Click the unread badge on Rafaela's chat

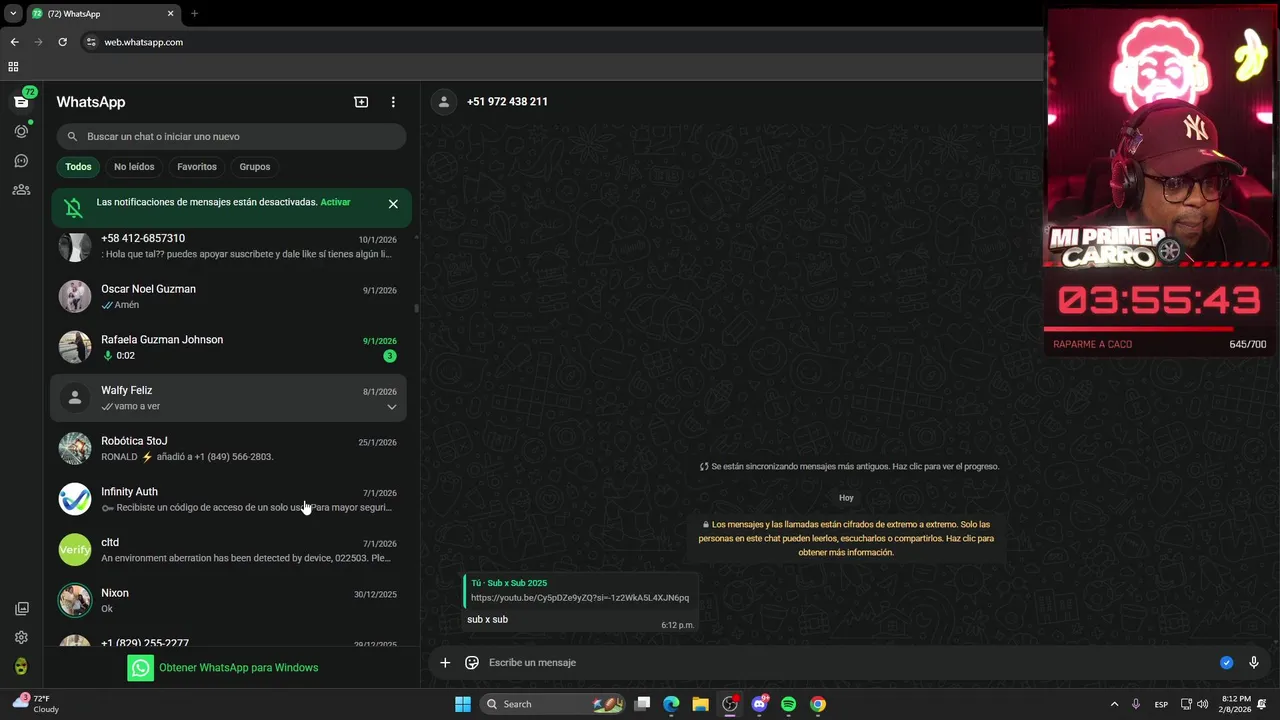[390, 356]
